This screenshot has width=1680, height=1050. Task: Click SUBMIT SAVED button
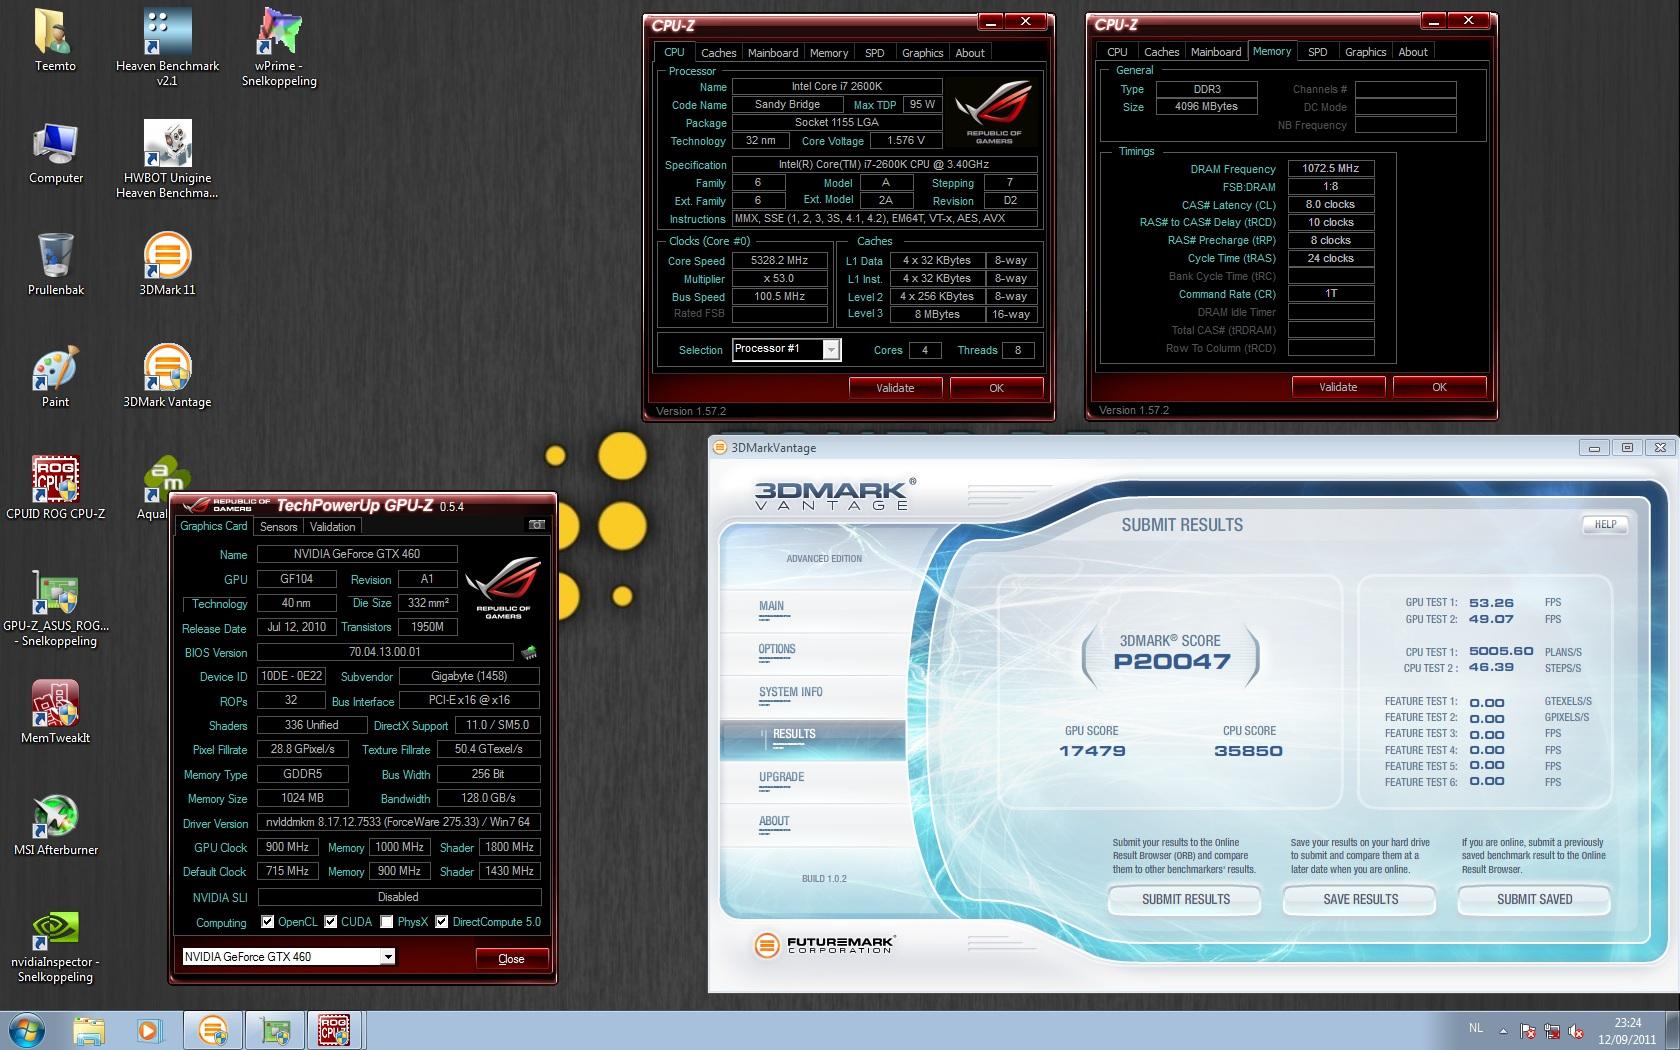[1534, 900]
